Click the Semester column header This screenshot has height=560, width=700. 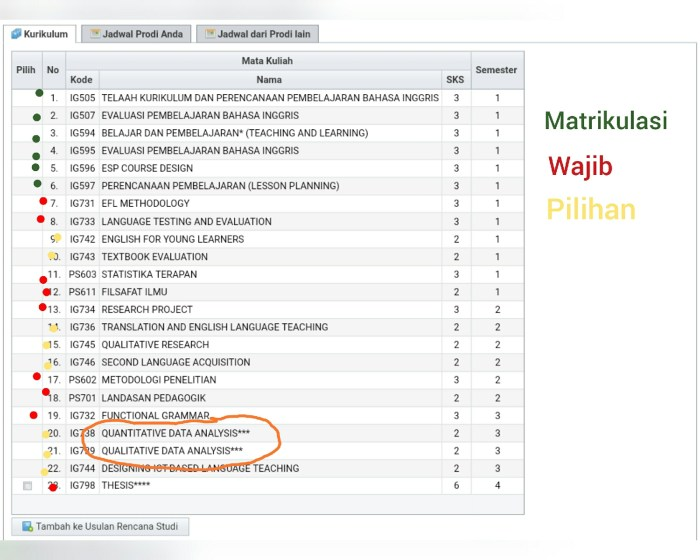click(x=496, y=70)
